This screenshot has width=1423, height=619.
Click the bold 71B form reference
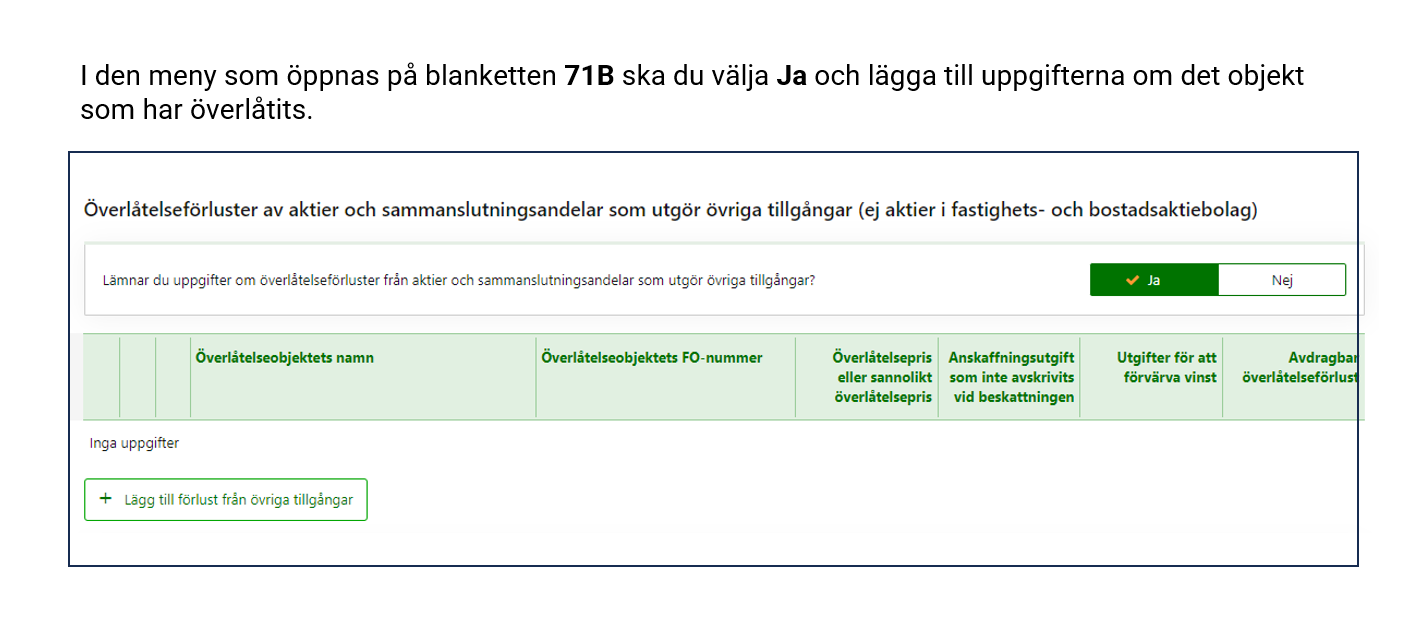pyautogui.click(x=589, y=77)
